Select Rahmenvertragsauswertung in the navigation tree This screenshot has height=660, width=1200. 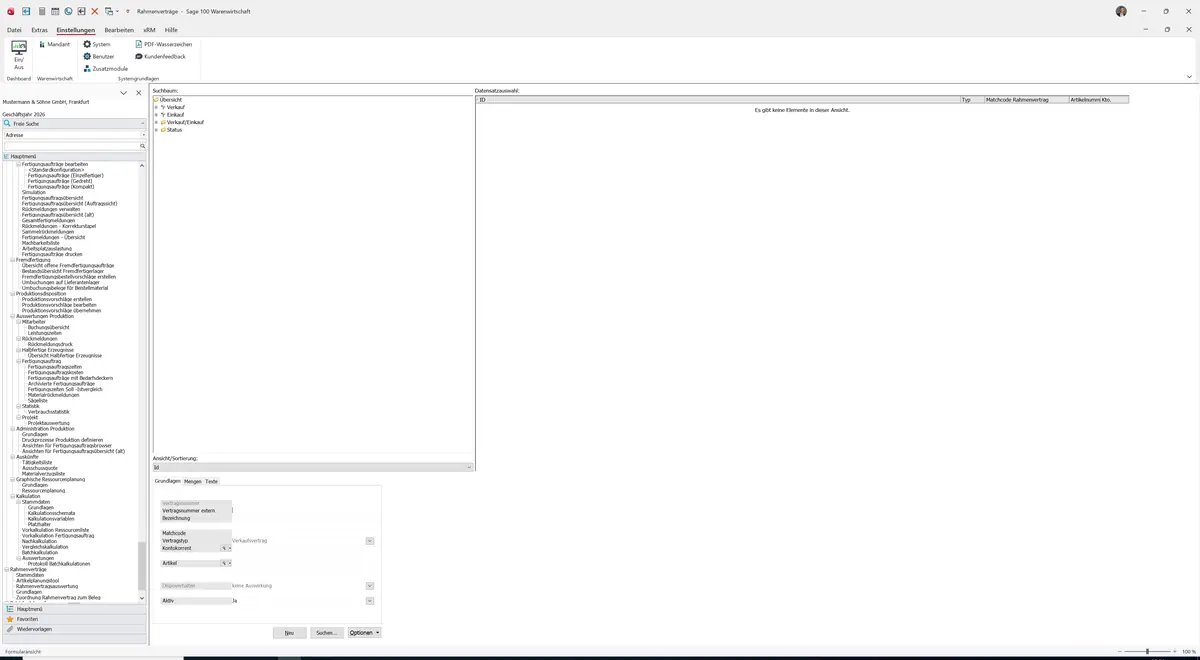(47, 586)
